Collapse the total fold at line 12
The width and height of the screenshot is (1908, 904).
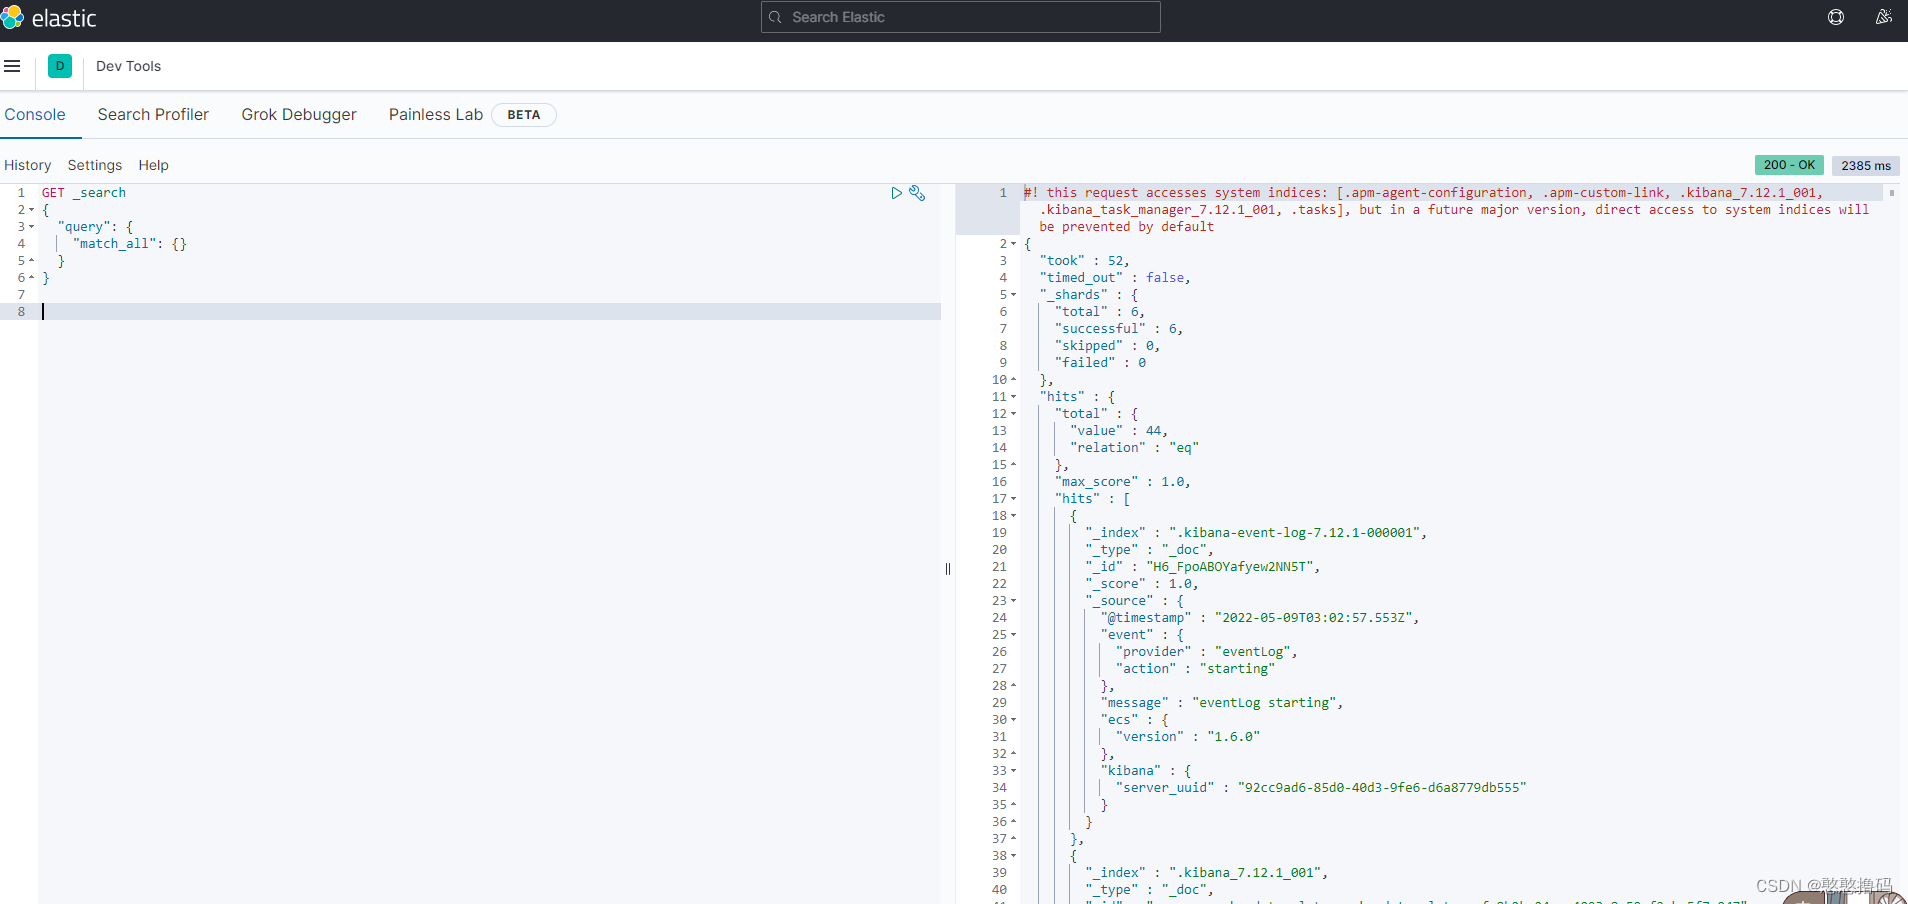coord(1013,414)
